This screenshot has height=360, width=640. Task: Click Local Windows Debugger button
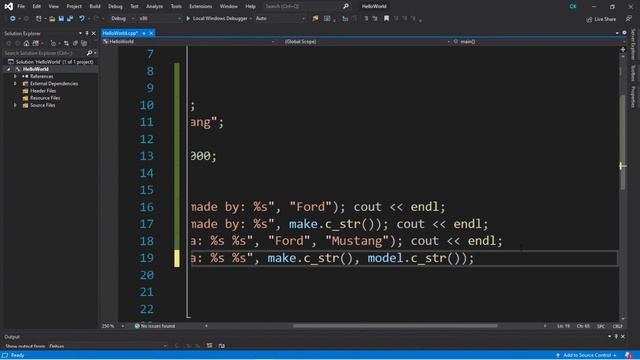coord(217,18)
